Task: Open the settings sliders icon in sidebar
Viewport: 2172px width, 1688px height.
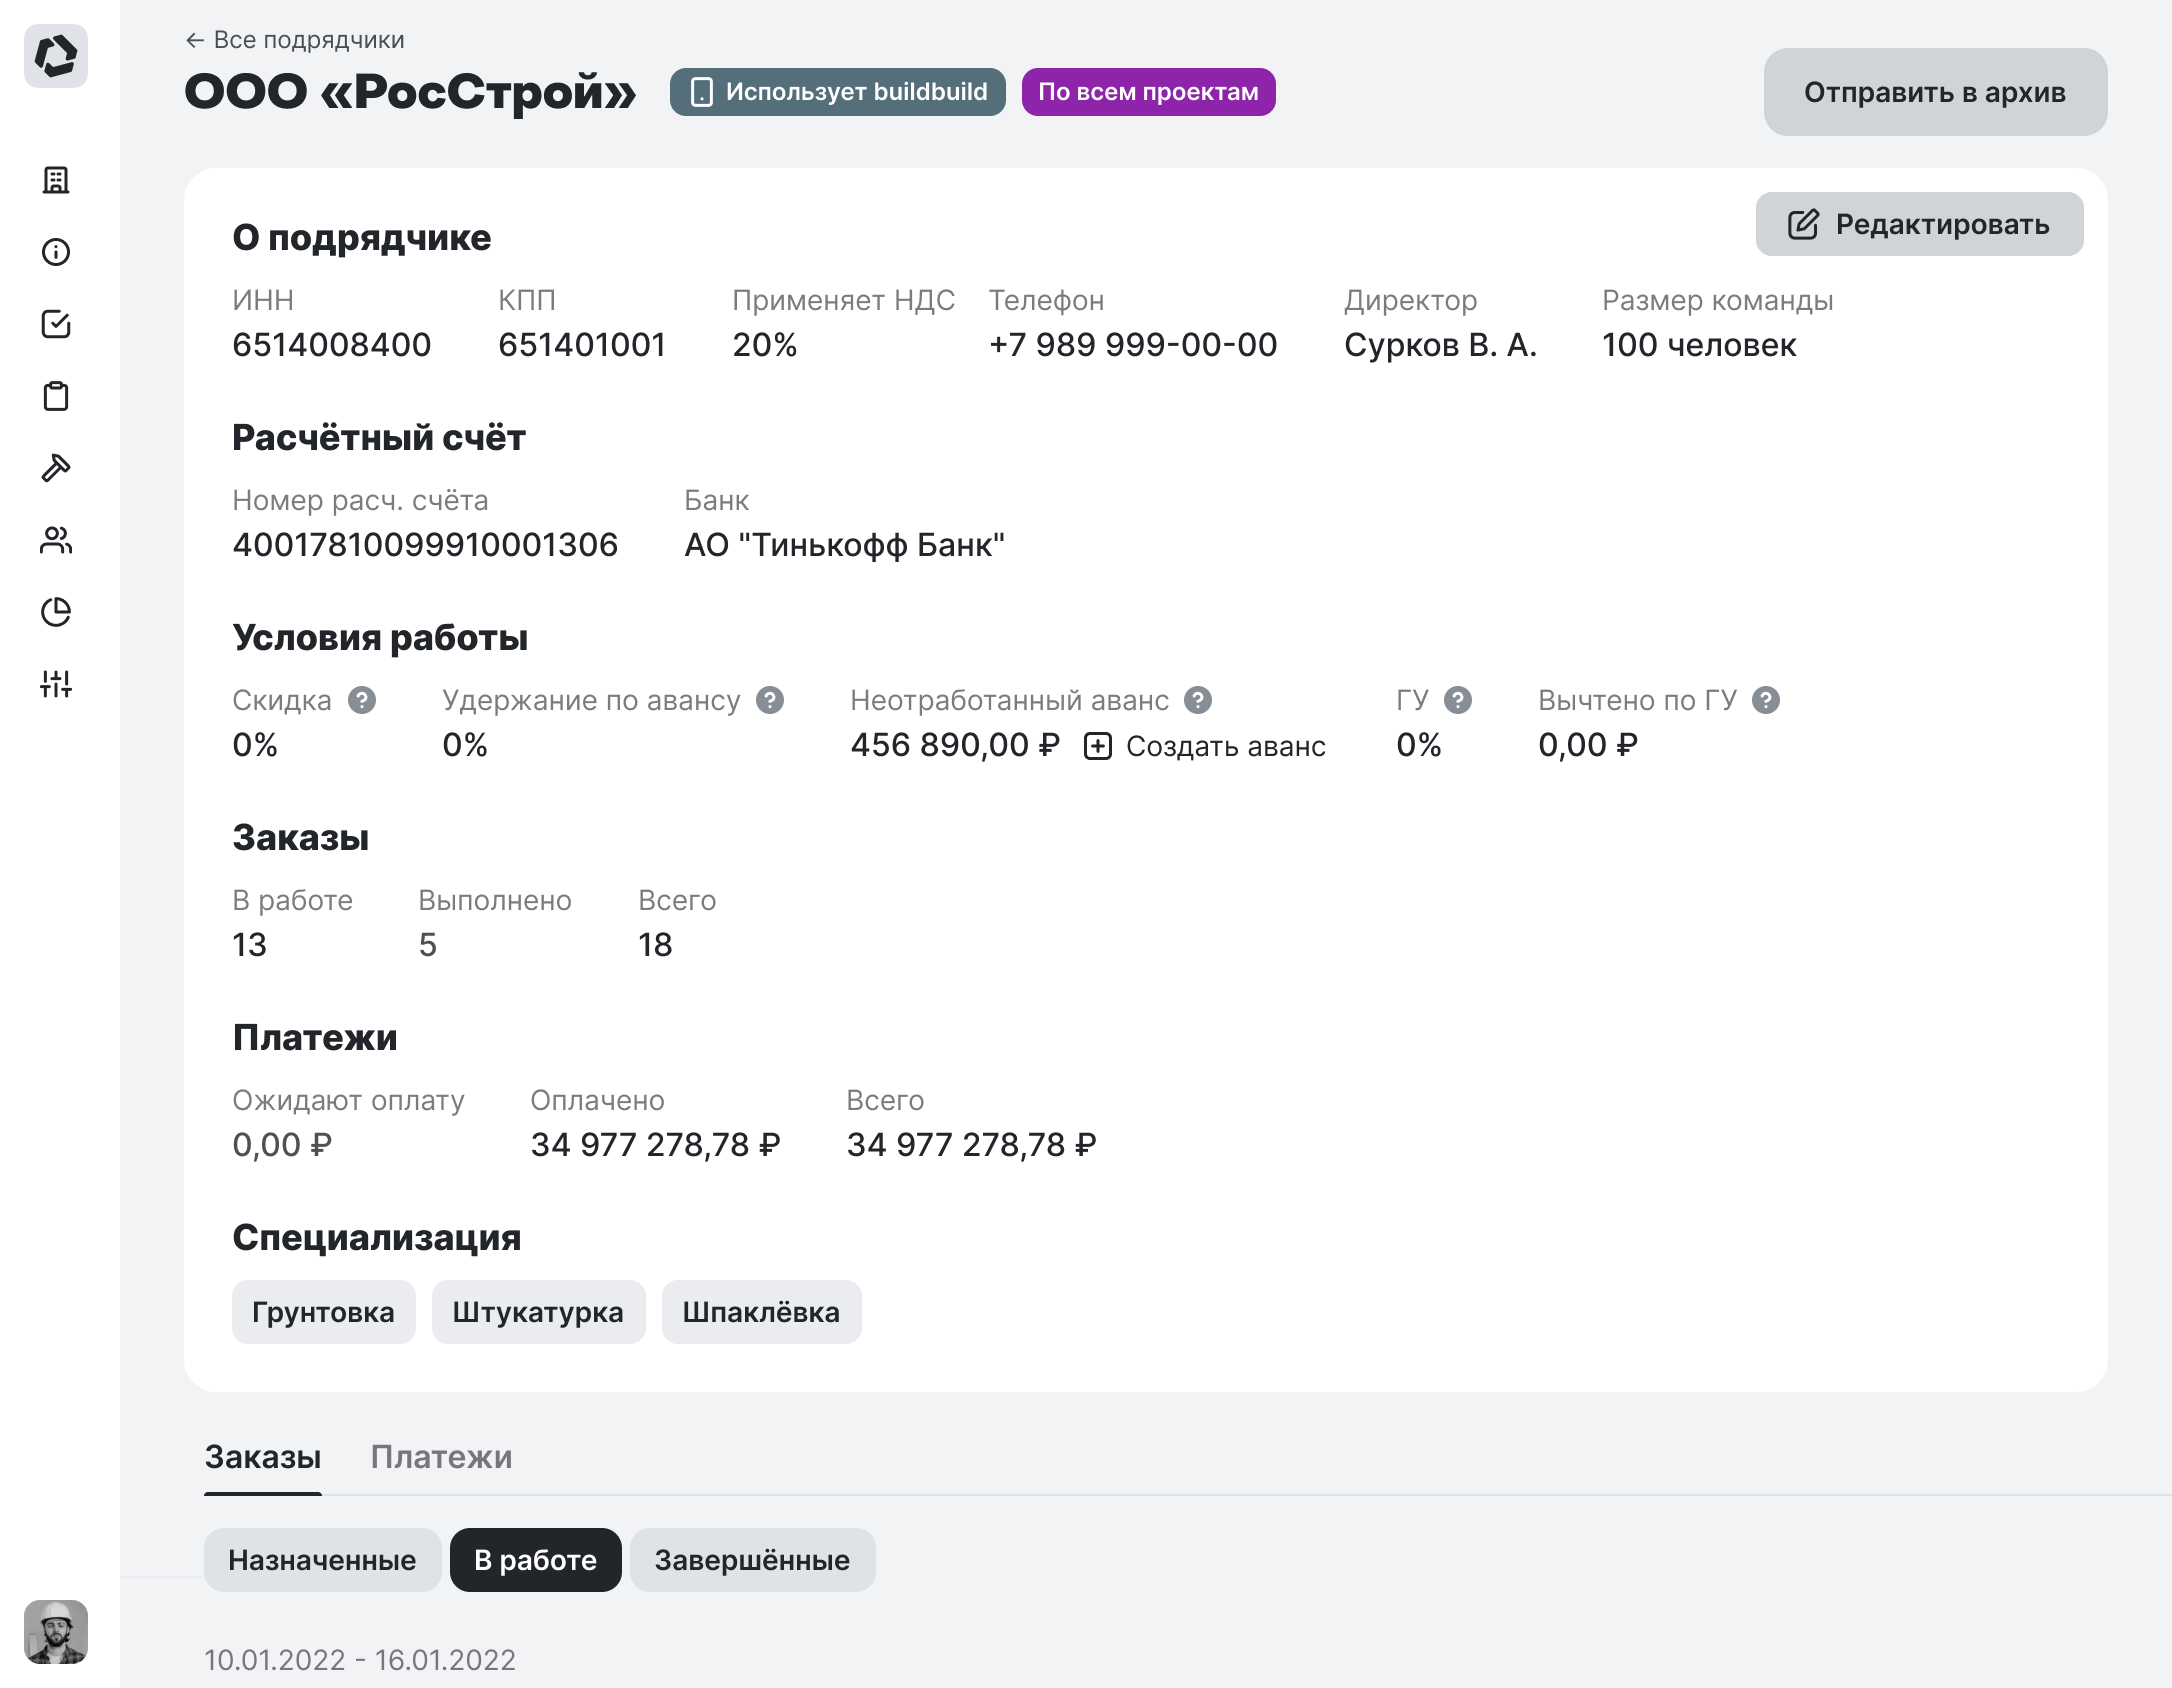Action: click(57, 685)
